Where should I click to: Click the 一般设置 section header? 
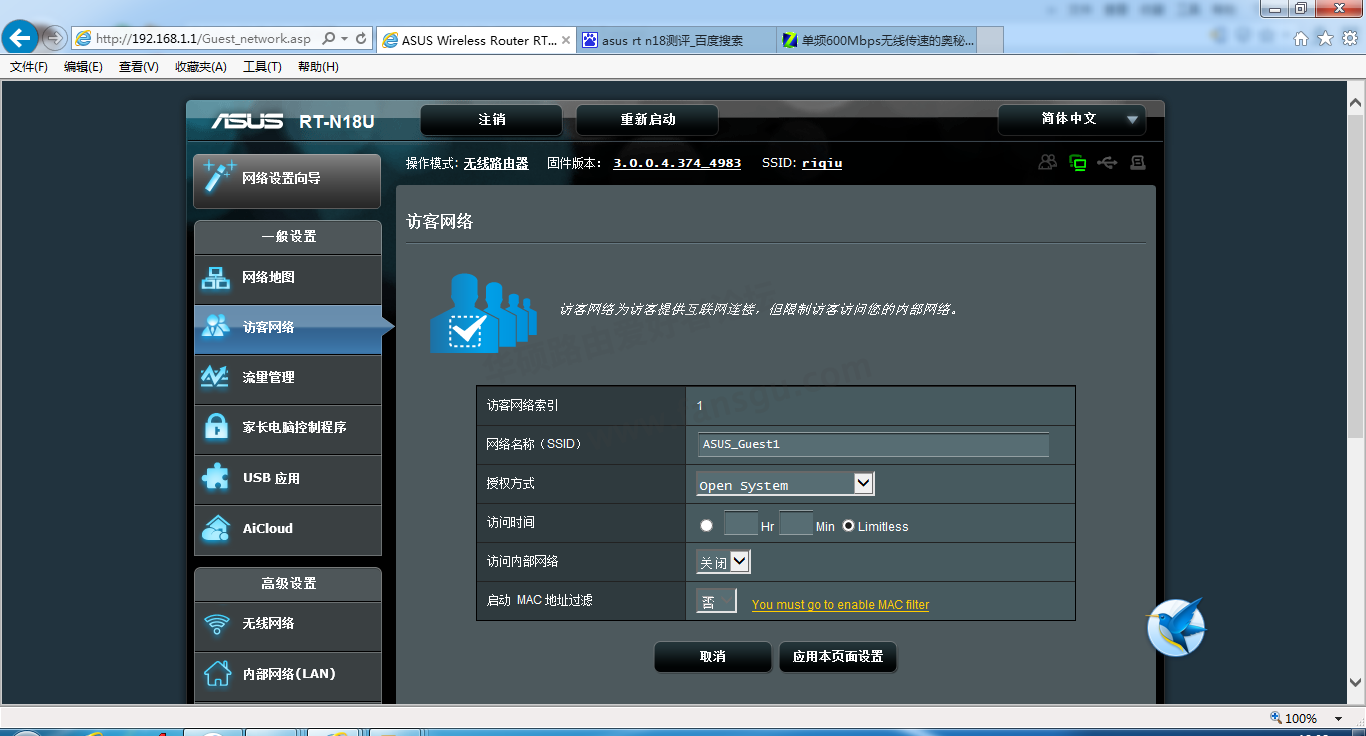tap(288, 237)
